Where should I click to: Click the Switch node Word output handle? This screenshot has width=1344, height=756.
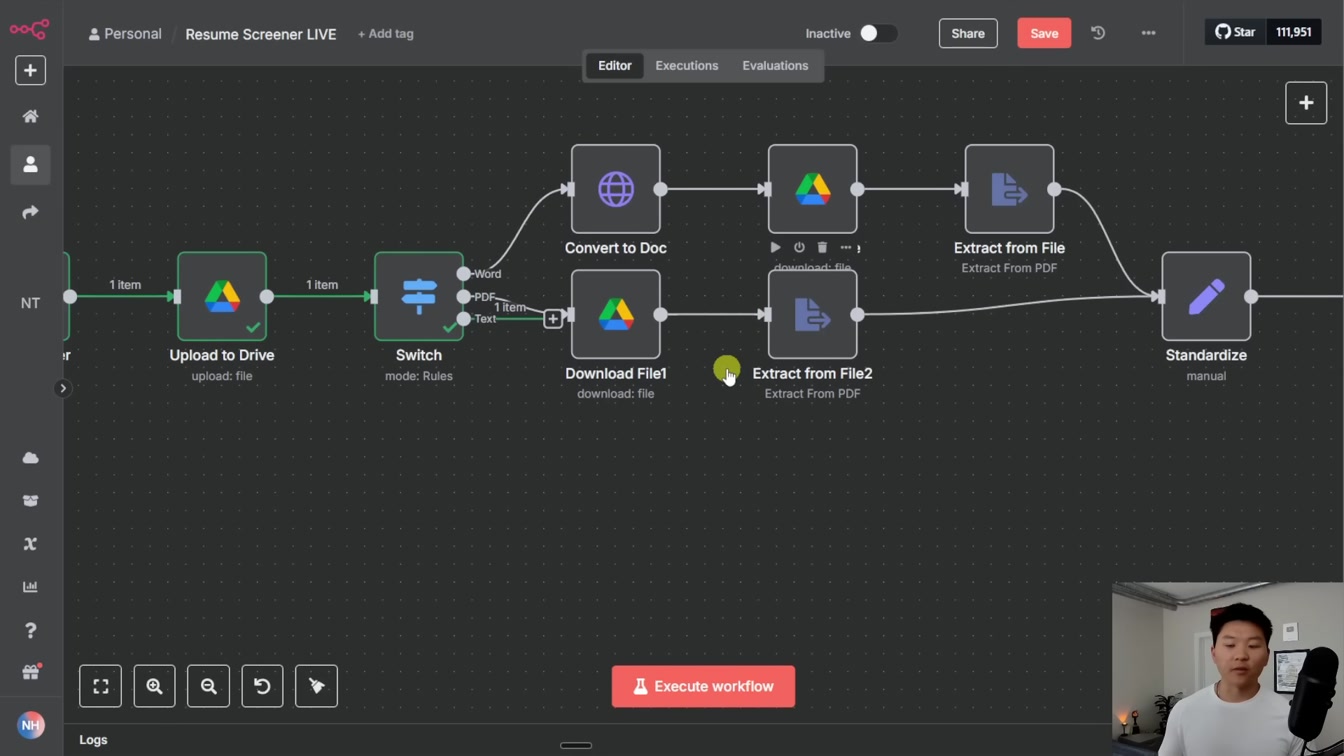click(x=464, y=274)
